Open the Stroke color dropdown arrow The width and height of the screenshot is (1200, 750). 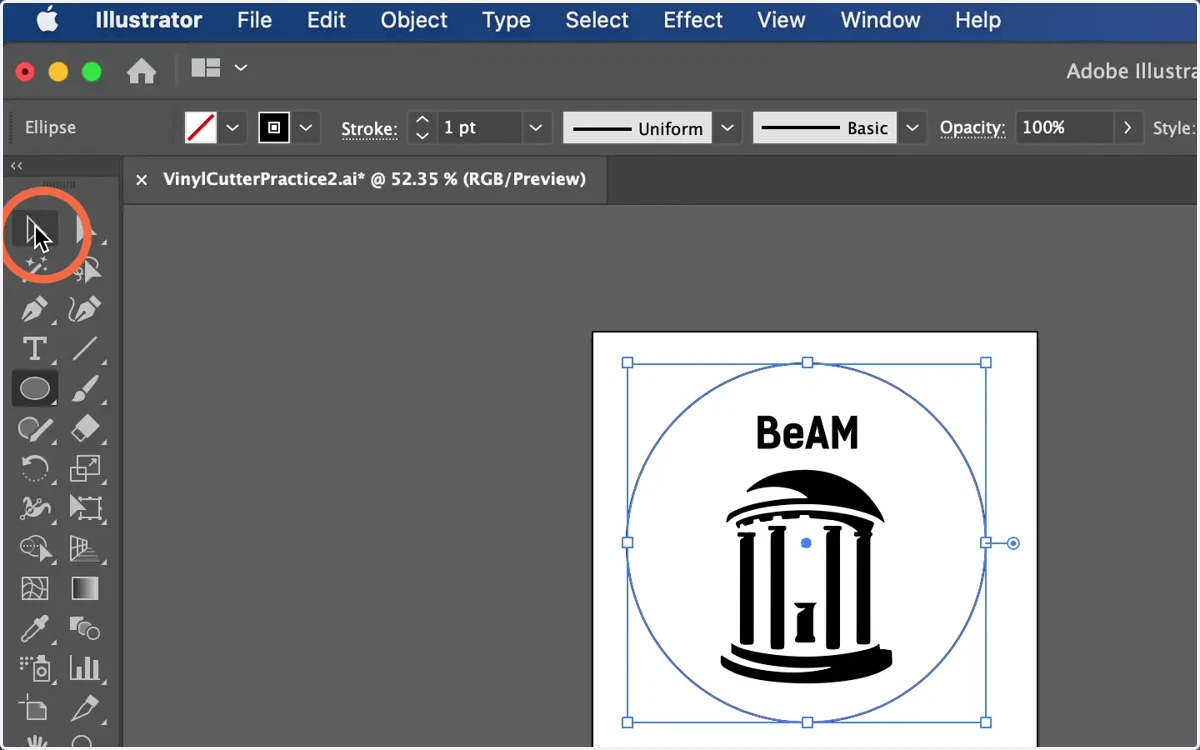tap(306, 128)
